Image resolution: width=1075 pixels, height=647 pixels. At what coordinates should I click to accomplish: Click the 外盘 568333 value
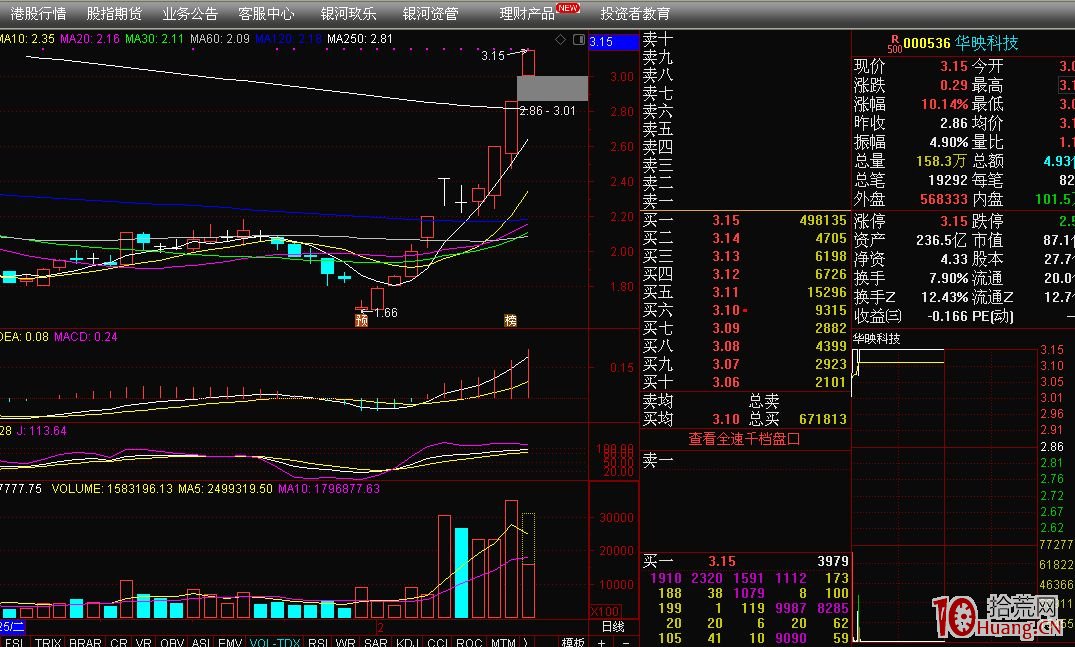click(x=943, y=199)
